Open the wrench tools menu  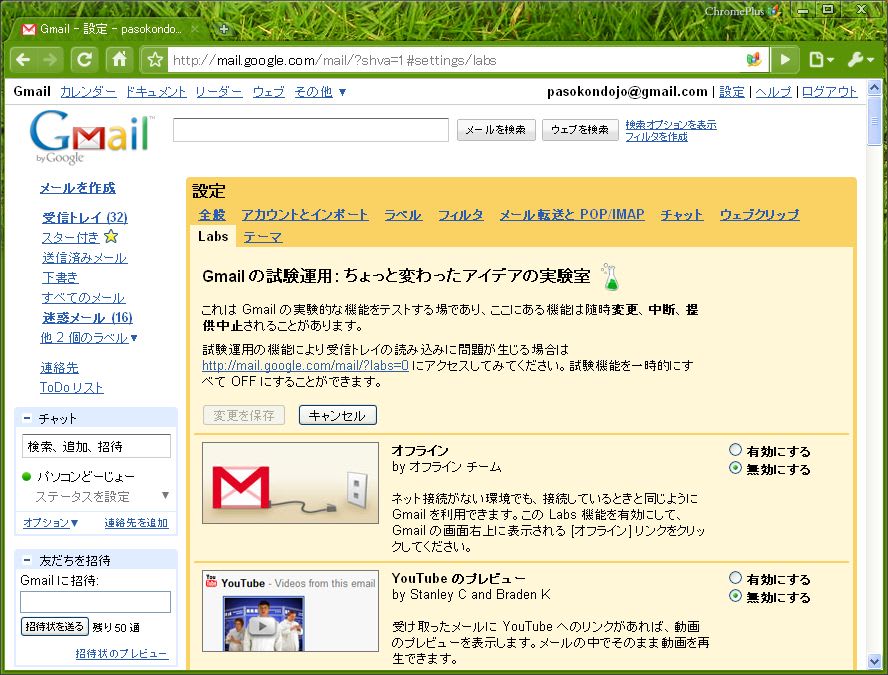[860, 59]
